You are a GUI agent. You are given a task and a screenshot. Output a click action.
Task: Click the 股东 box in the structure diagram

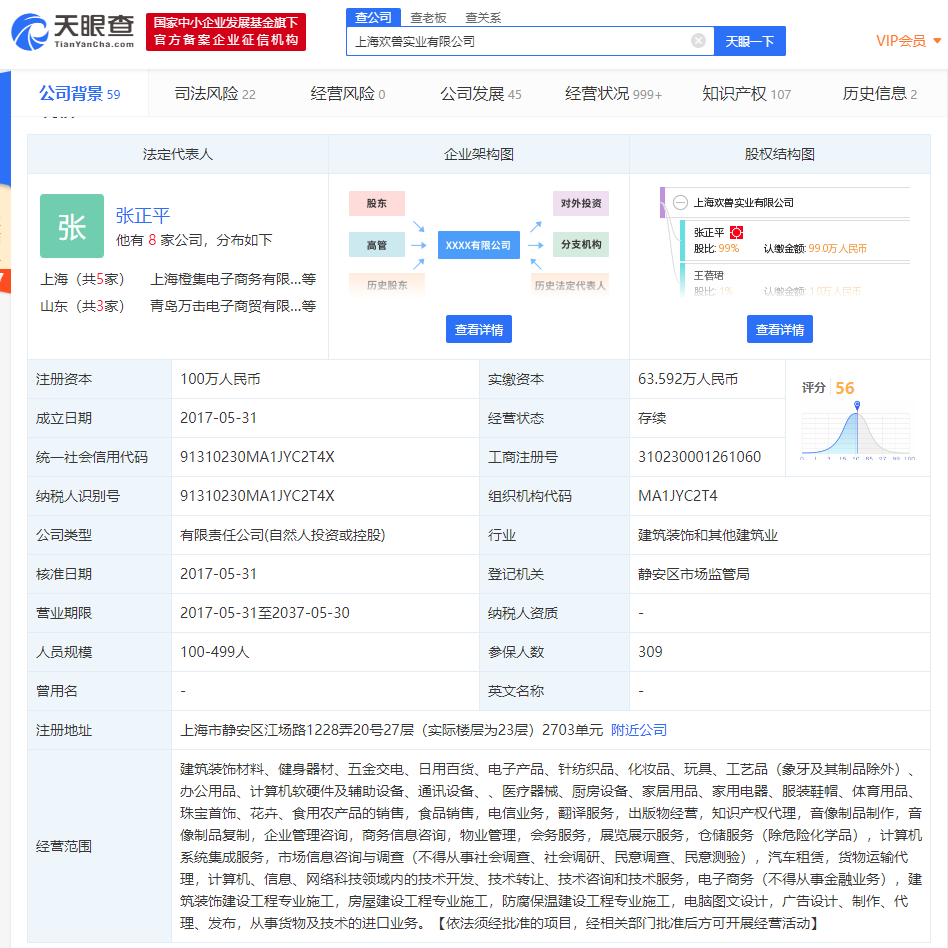(x=376, y=203)
